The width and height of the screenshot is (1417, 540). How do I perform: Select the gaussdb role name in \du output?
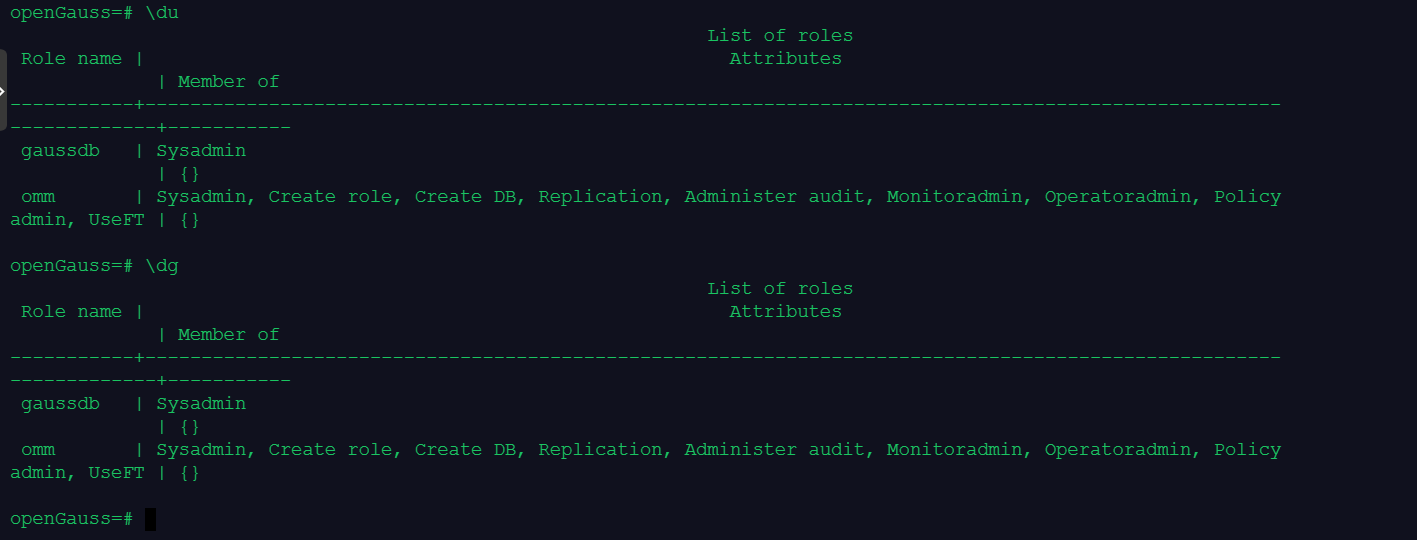click(60, 151)
